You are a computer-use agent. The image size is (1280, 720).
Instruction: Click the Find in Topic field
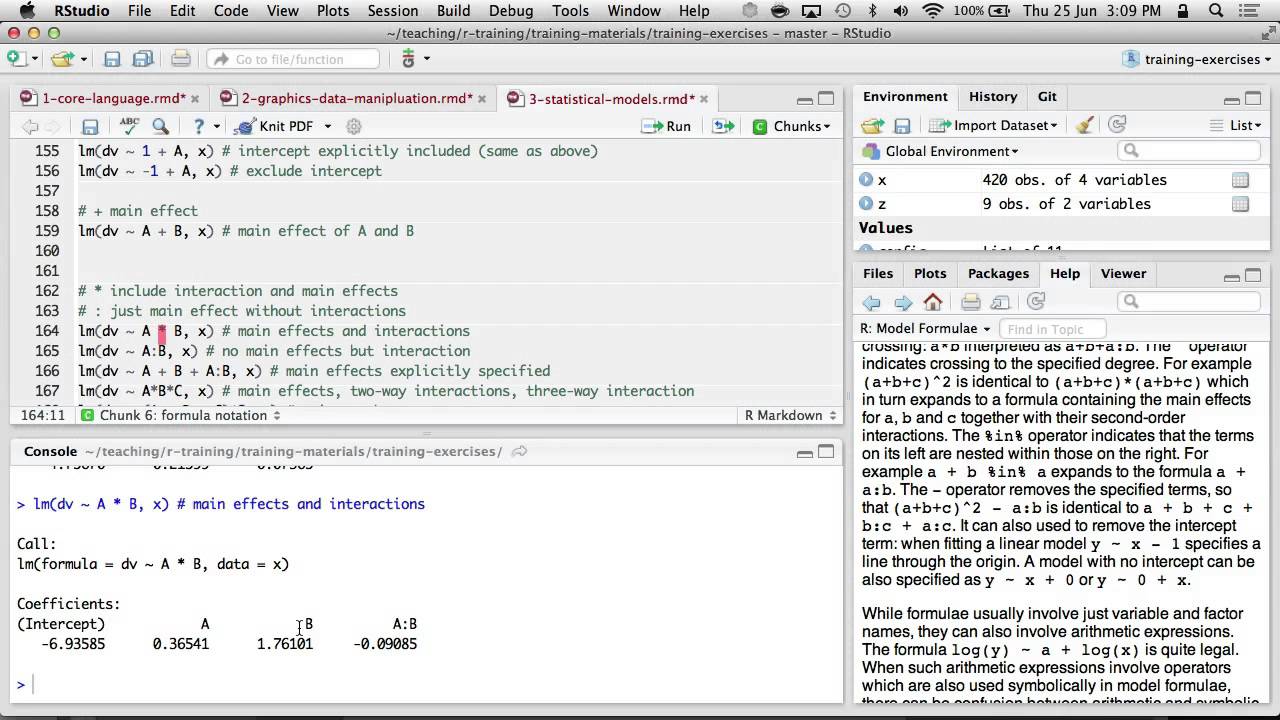[1053, 329]
